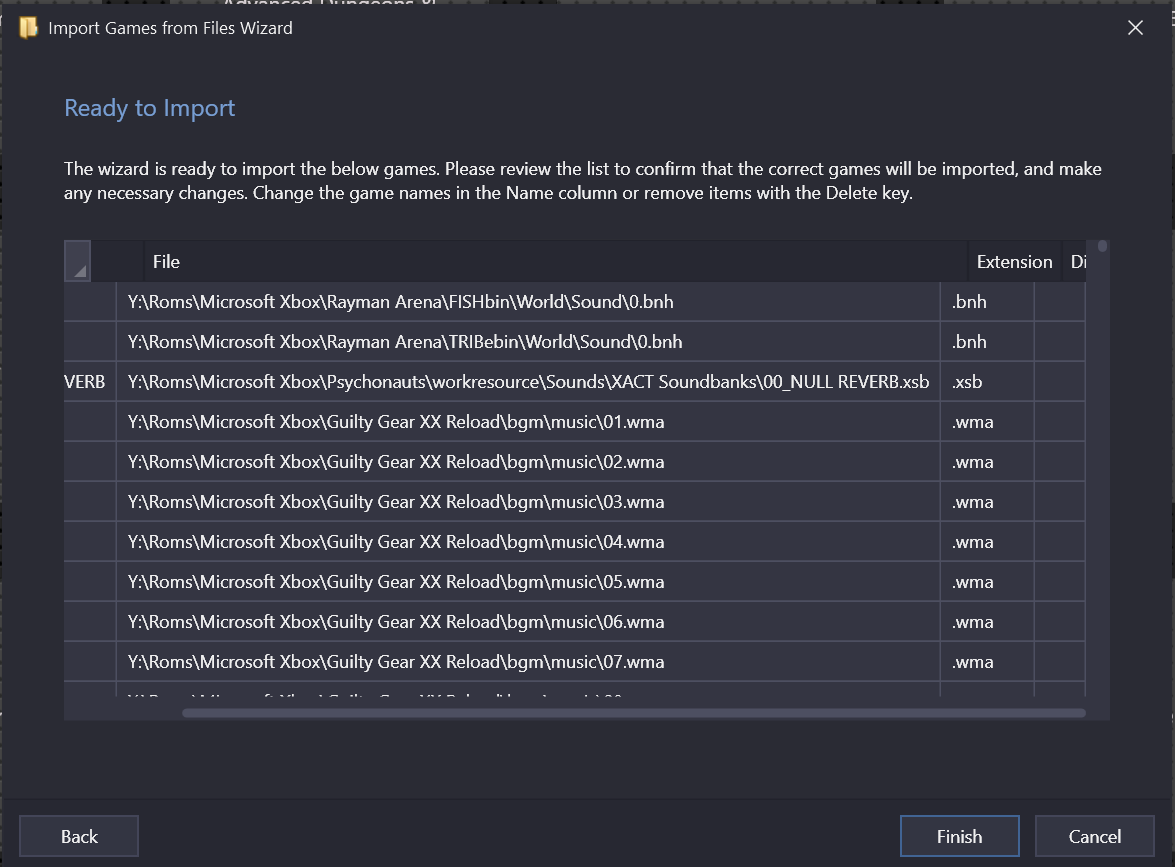Close the Import Games from Files Wizard

(1135, 28)
